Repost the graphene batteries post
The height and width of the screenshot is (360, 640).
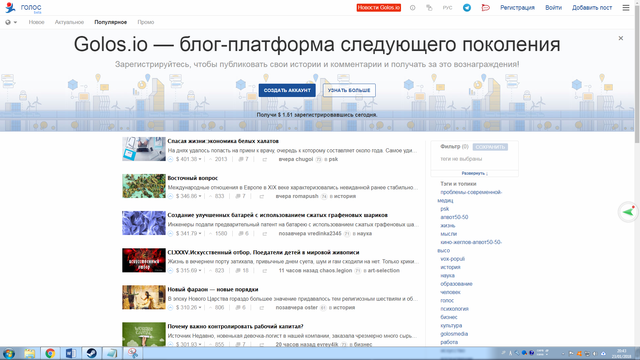(x=264, y=234)
